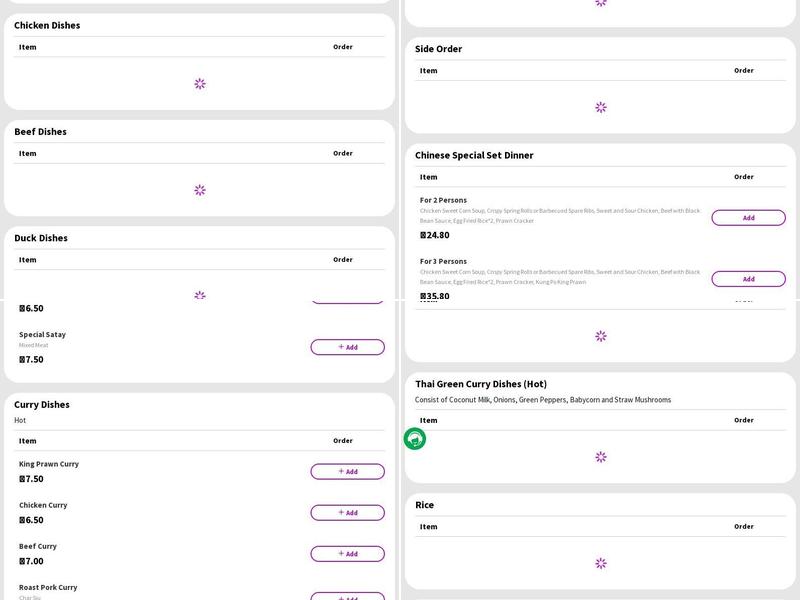Select the Curry Dishes section heading

42,405
